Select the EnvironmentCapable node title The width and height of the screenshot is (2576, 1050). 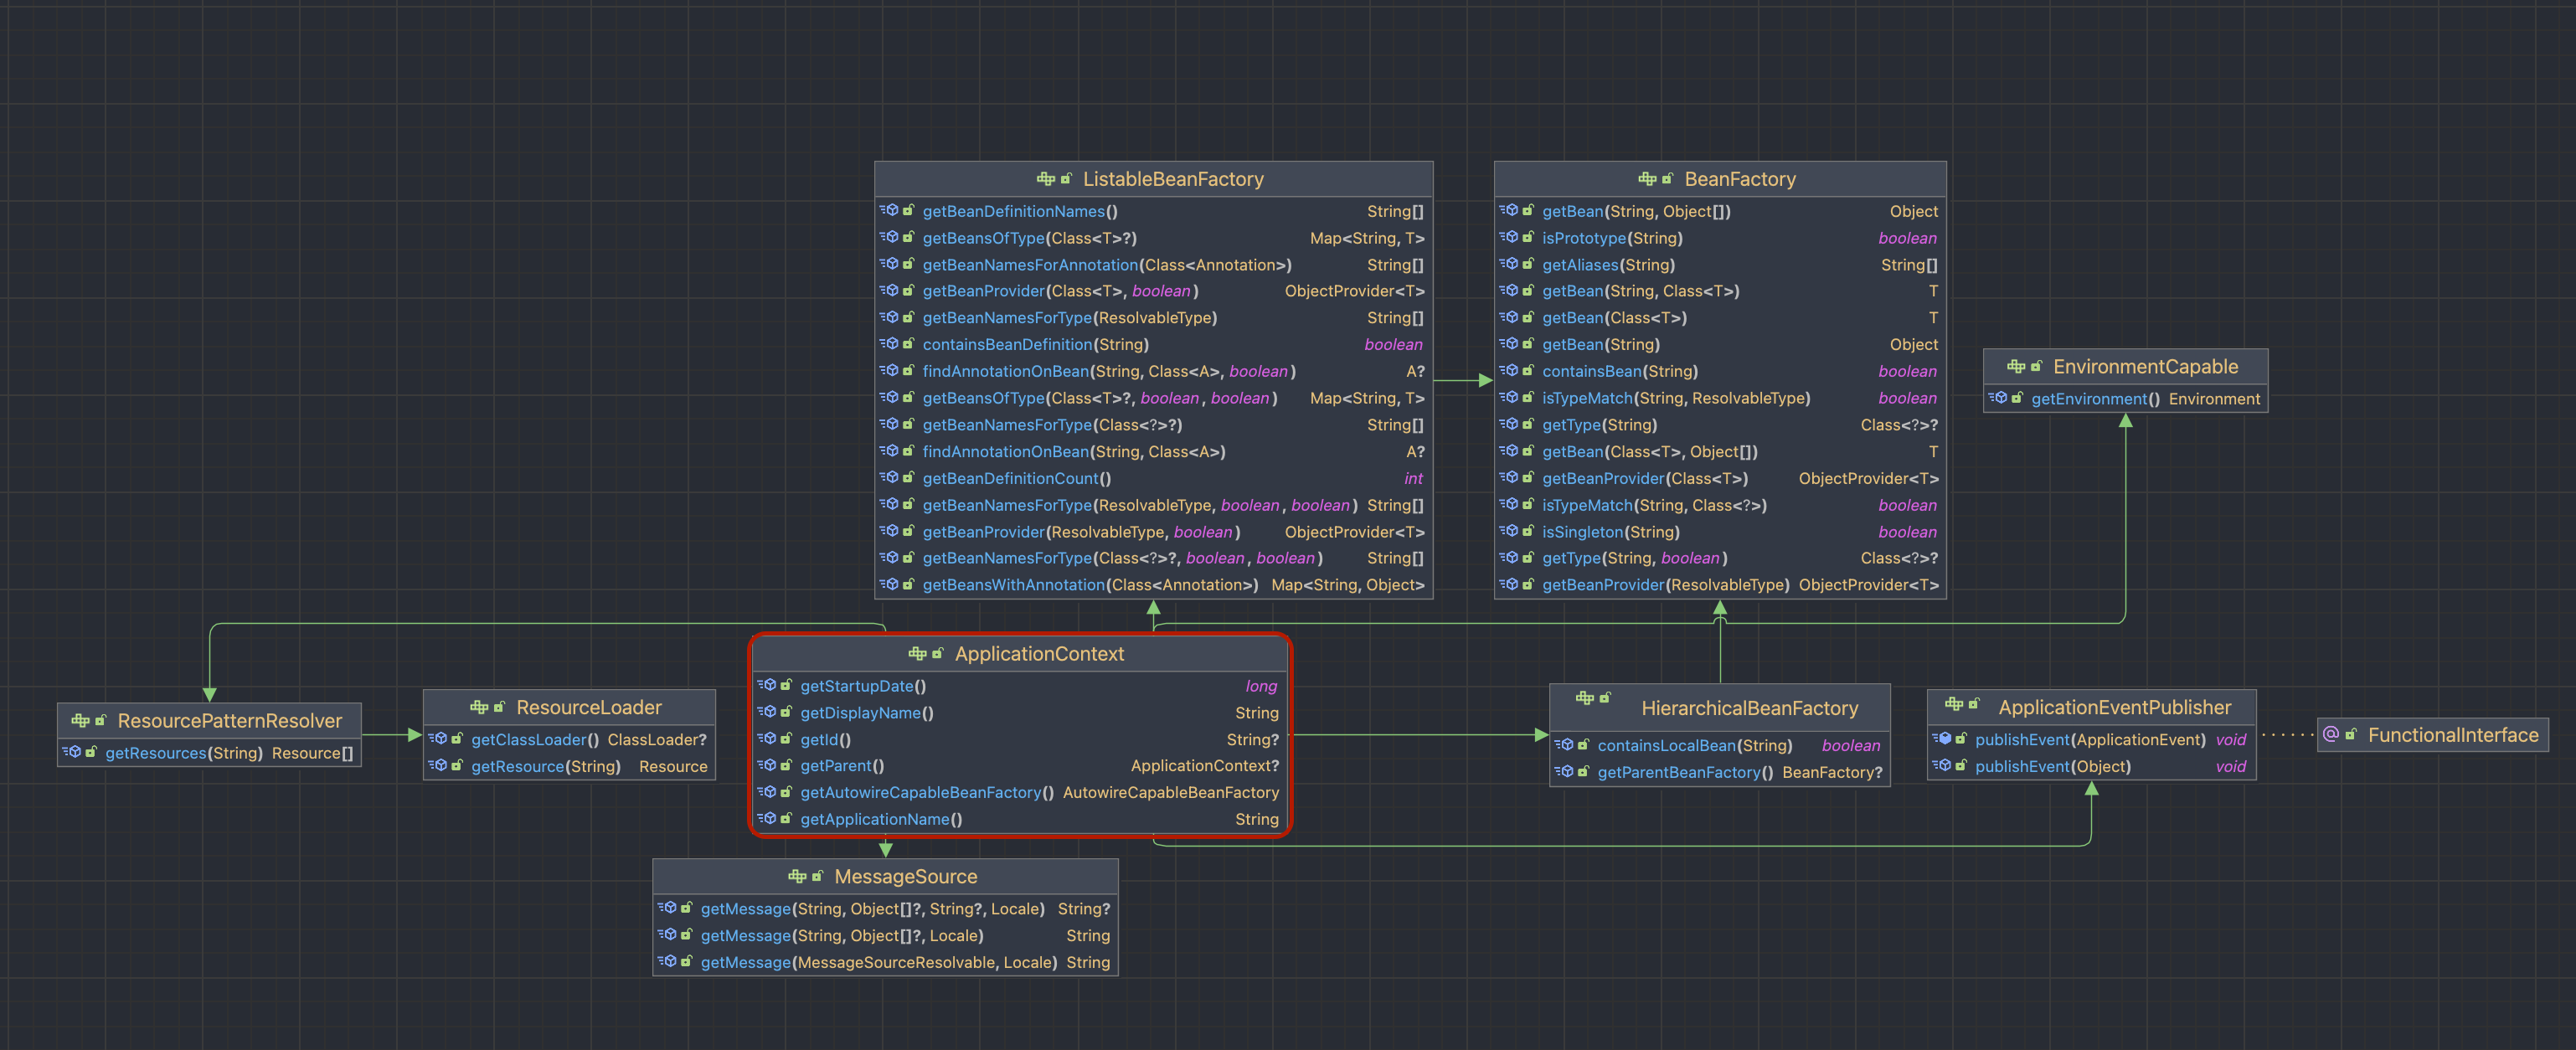click(2145, 366)
